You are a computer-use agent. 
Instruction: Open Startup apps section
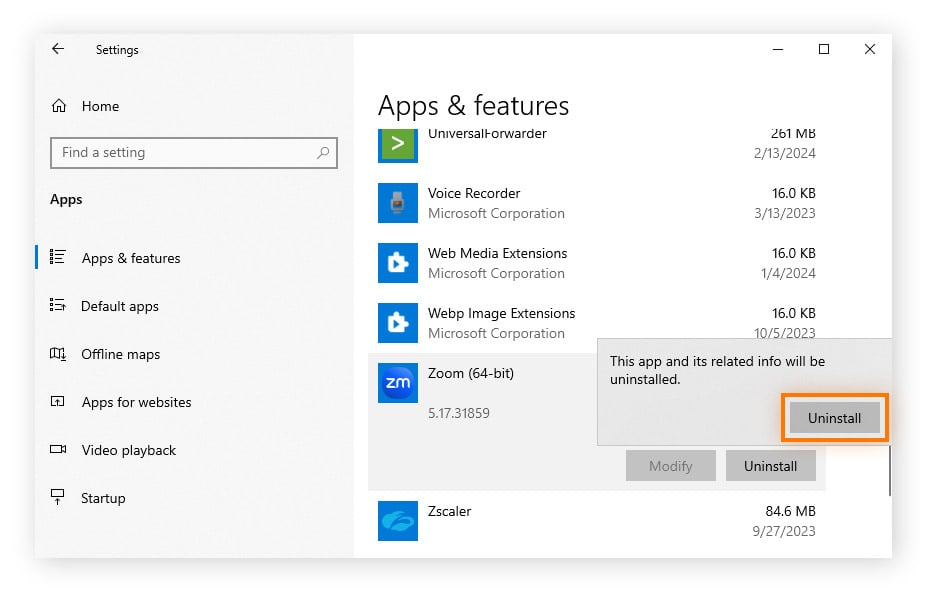[103, 498]
